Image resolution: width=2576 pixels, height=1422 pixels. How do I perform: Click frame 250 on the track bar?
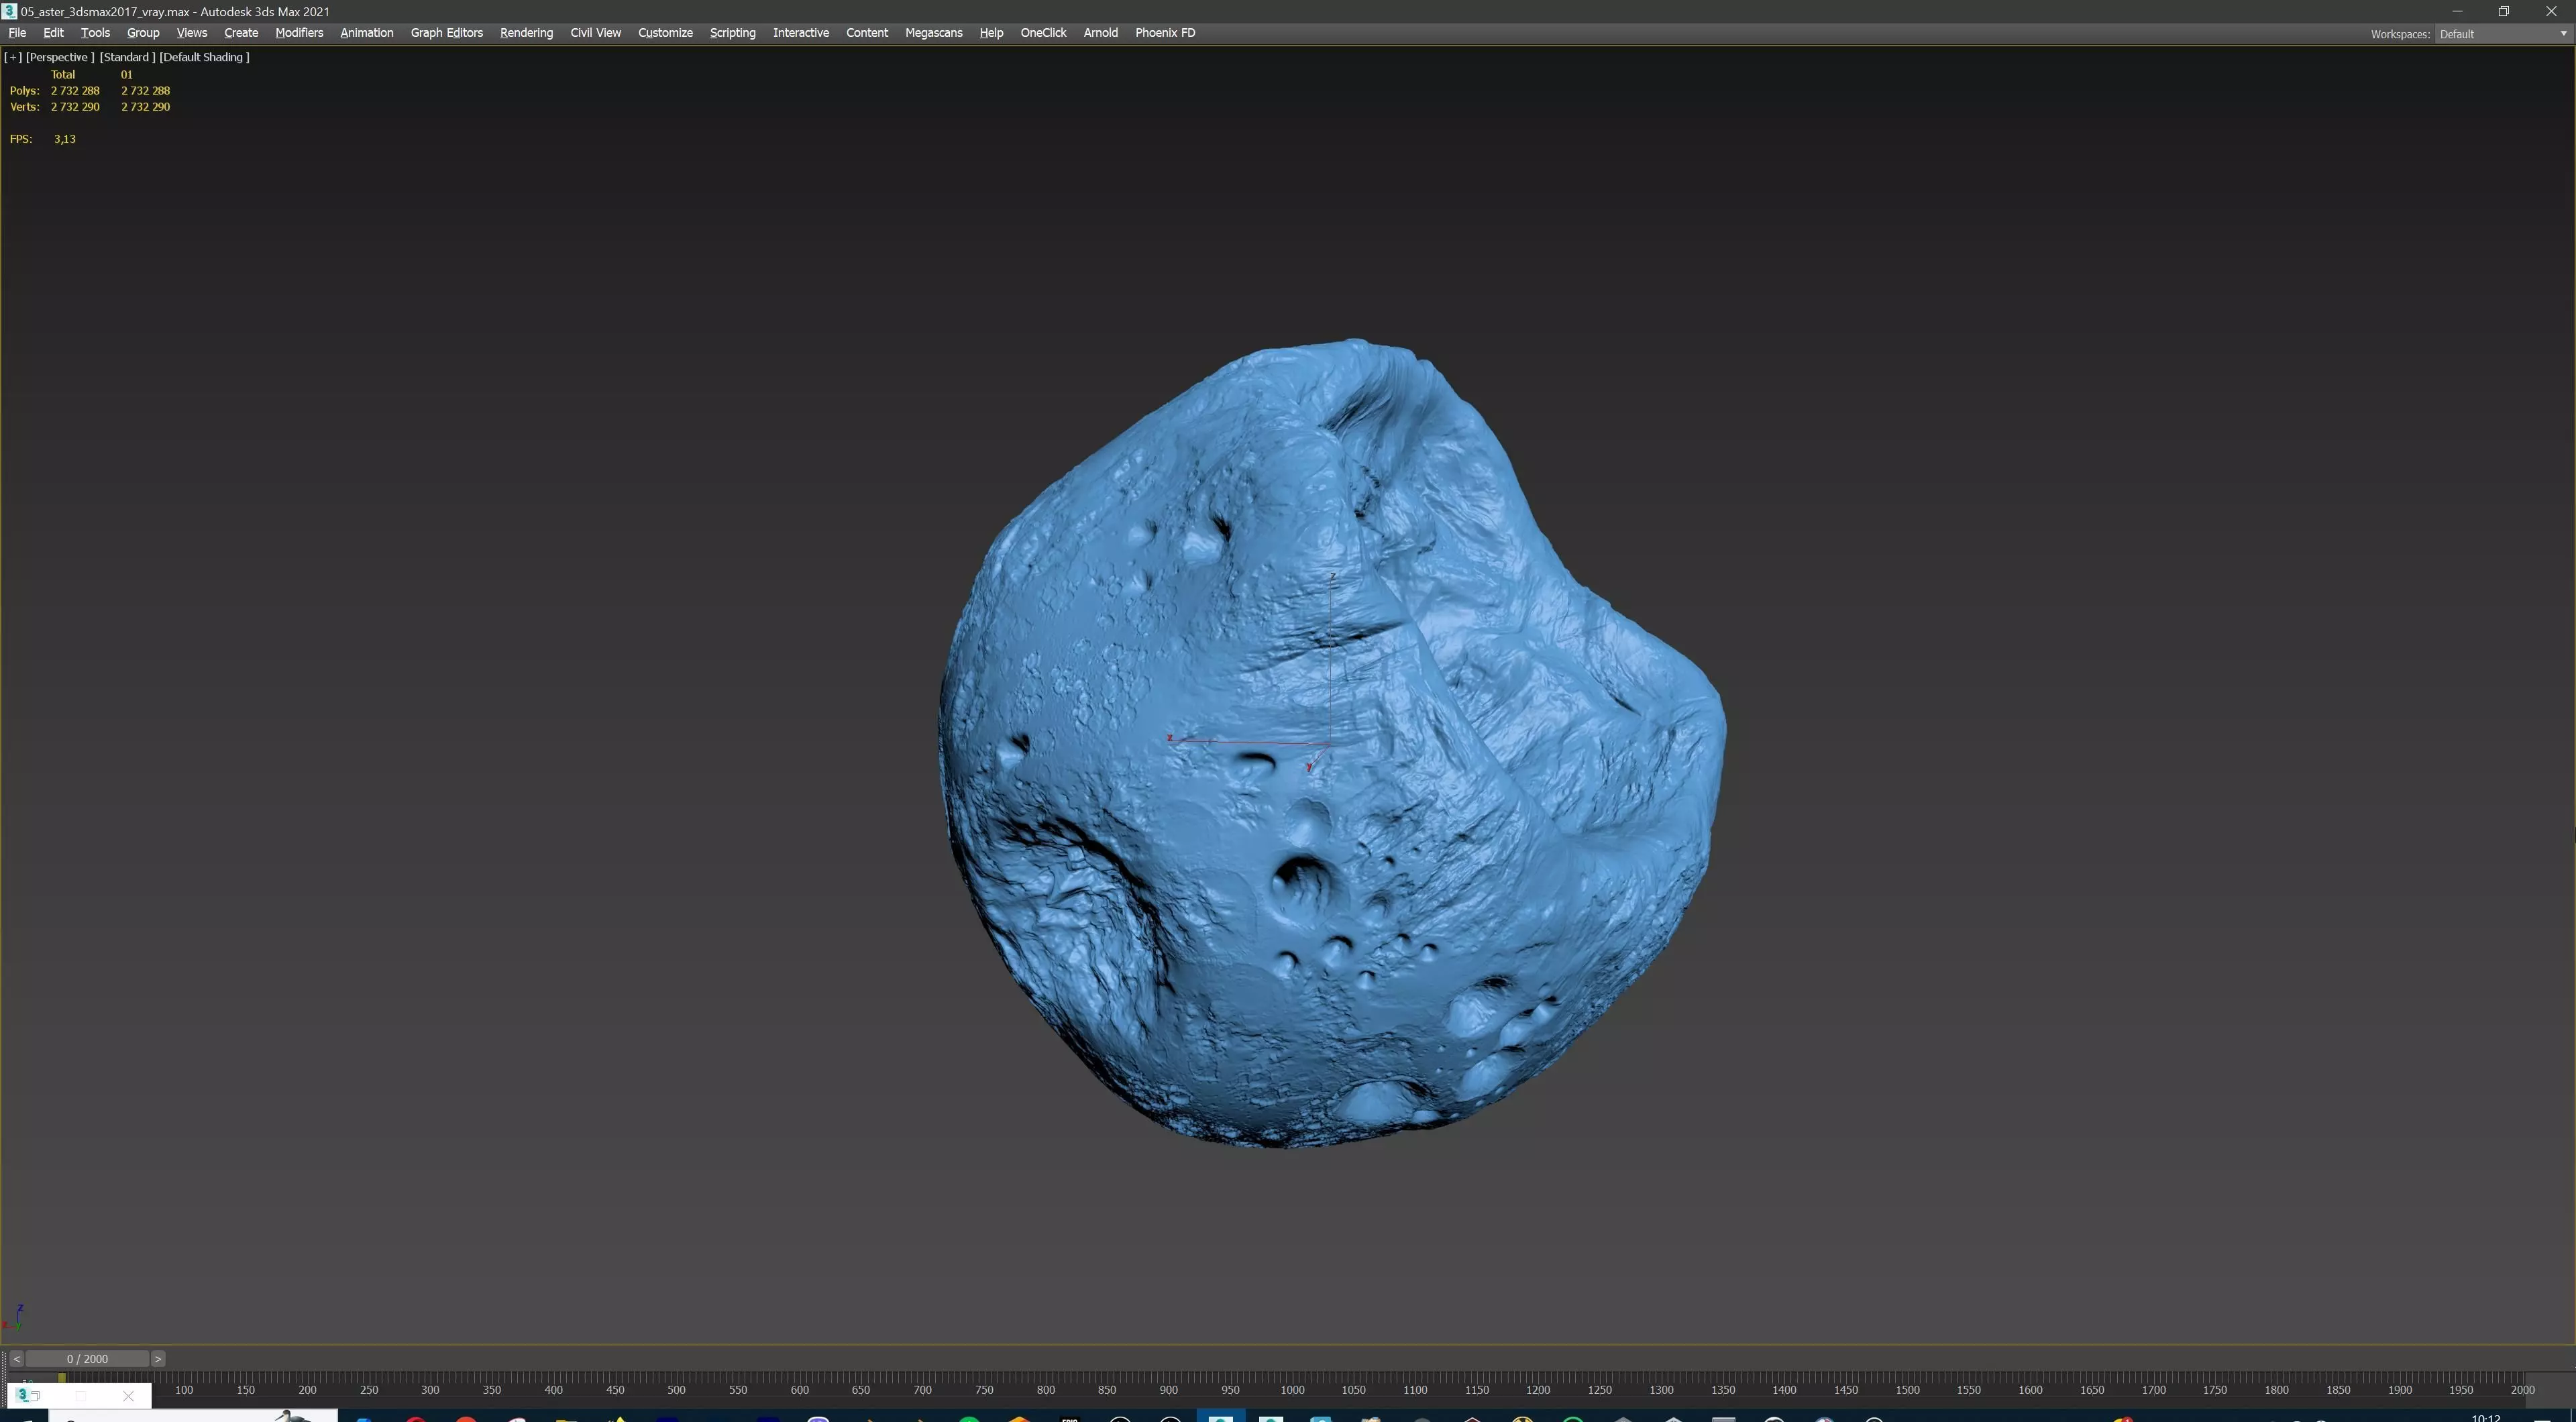369,1390
